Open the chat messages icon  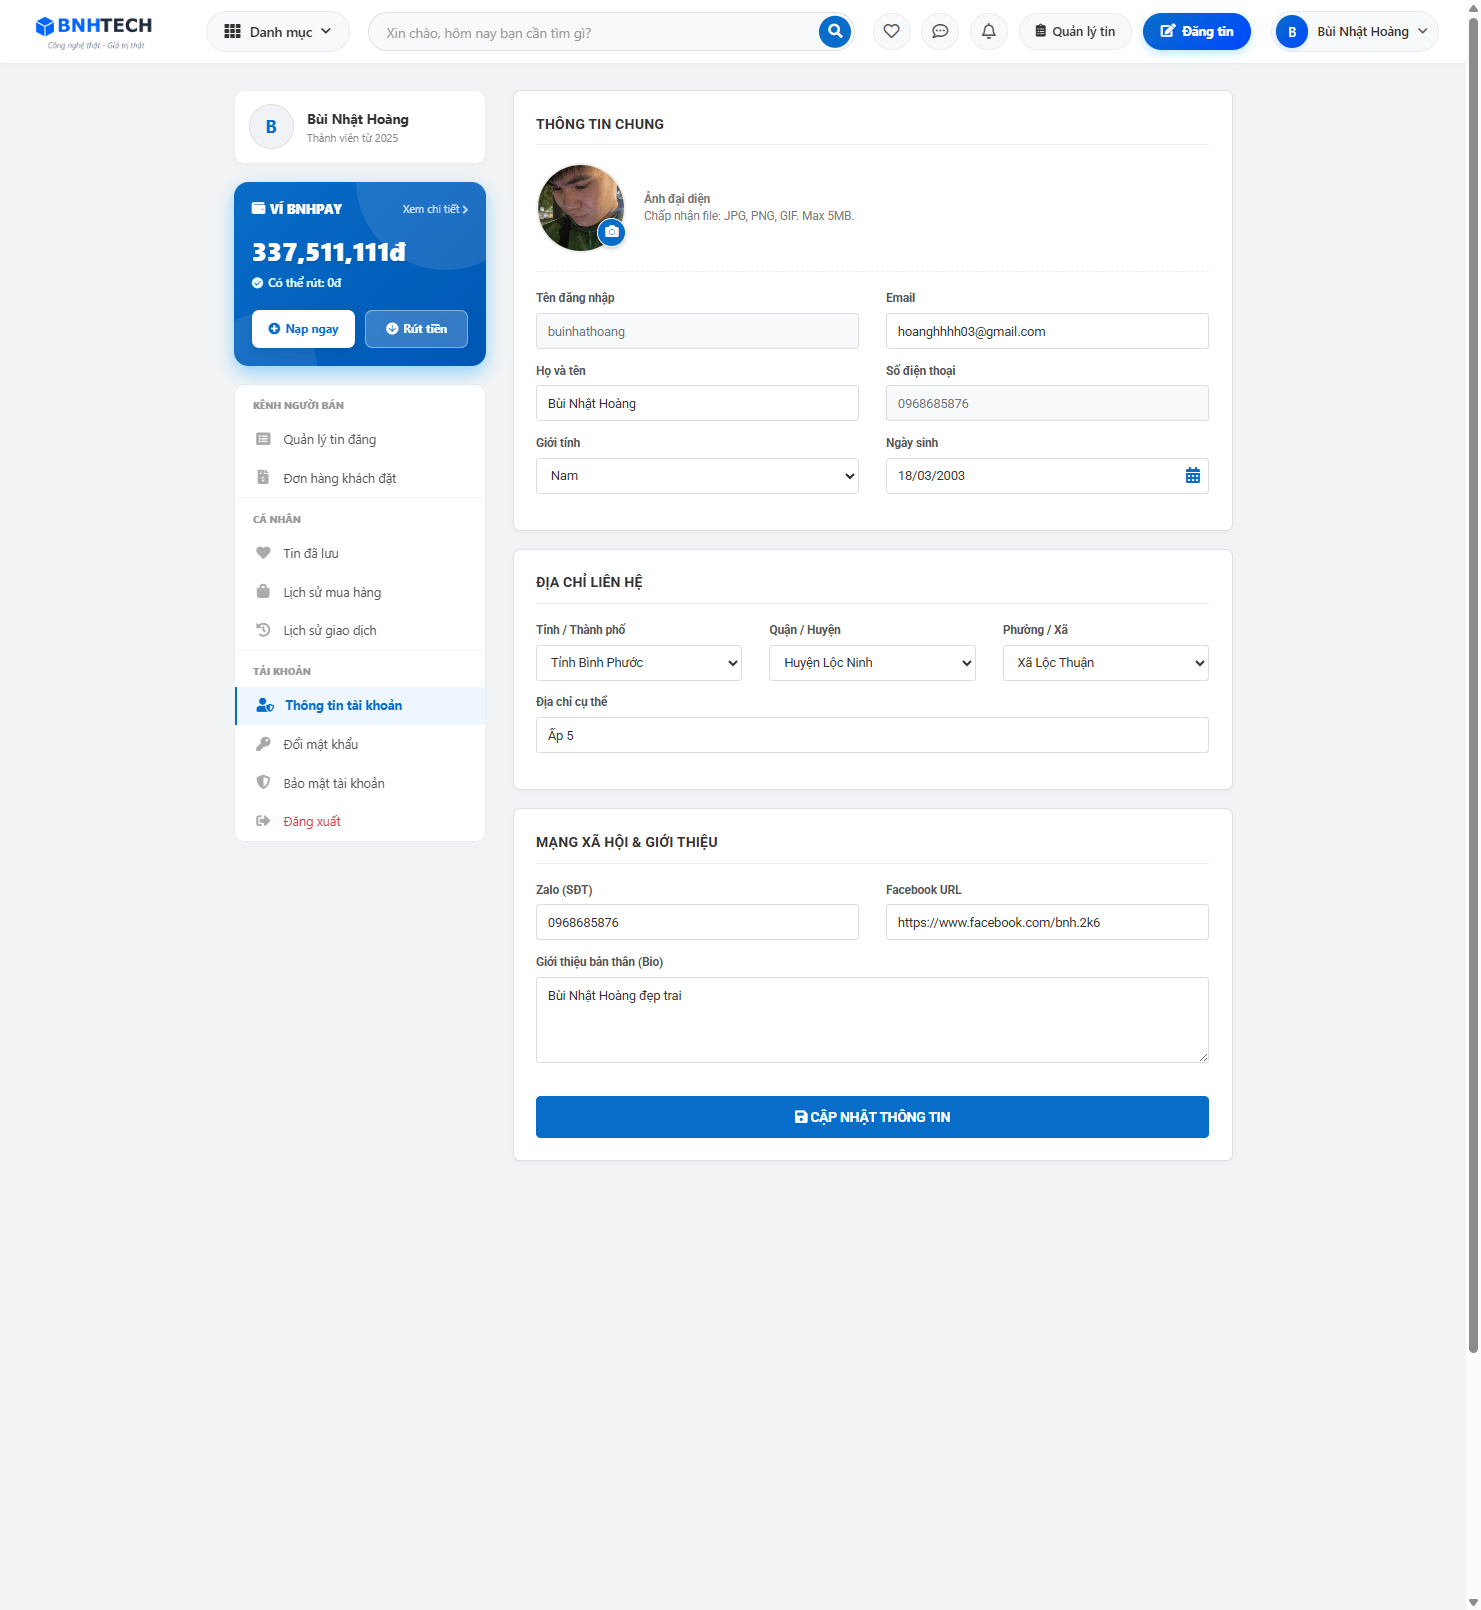click(x=939, y=32)
